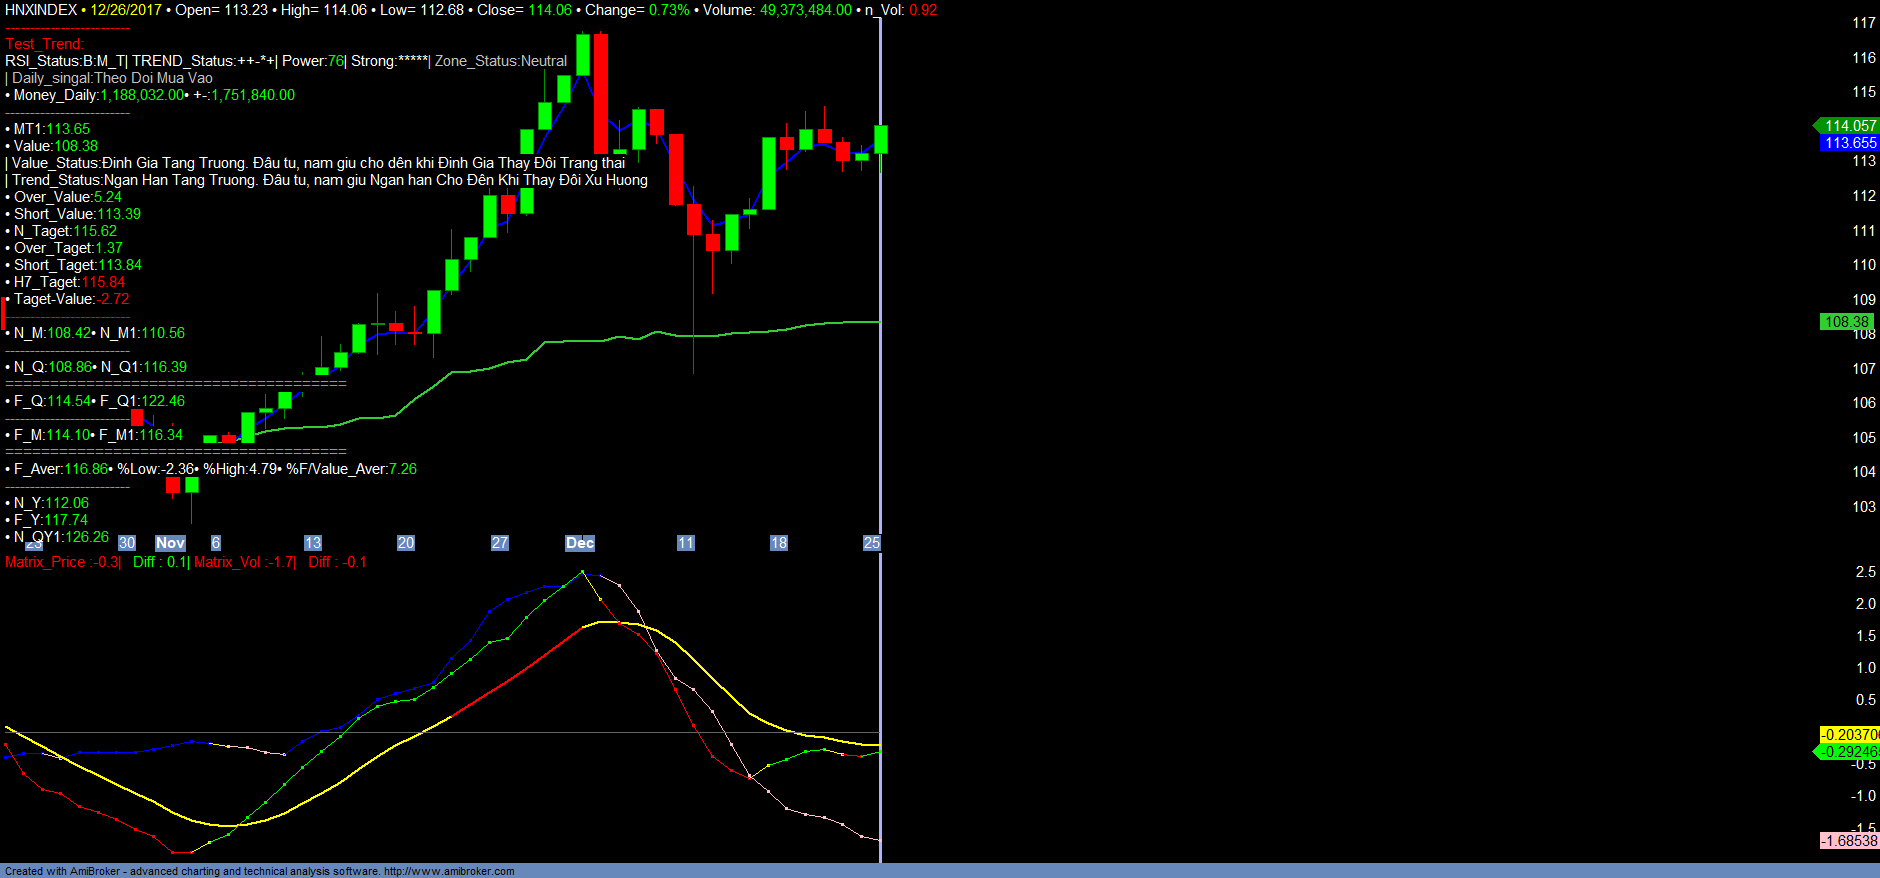Click the green 114.057 price tag

1848,126
